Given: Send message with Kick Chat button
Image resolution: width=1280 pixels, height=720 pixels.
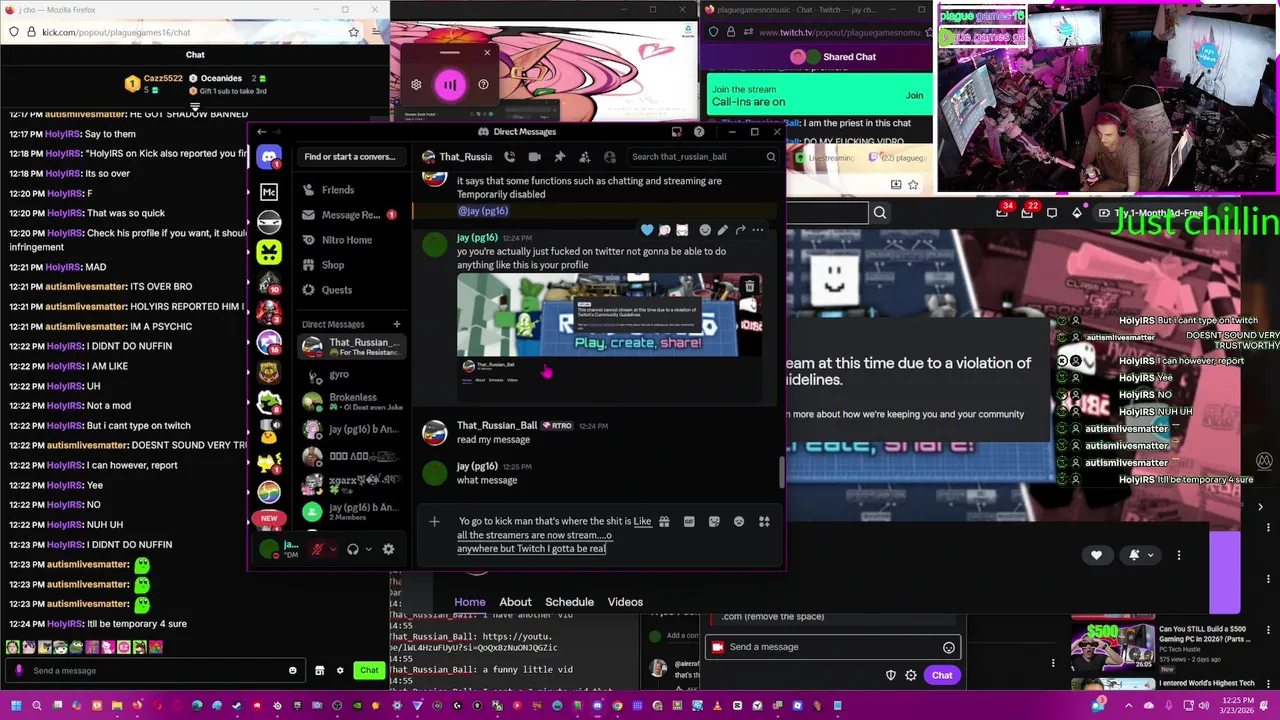Looking at the screenshot, I should [x=369, y=671].
